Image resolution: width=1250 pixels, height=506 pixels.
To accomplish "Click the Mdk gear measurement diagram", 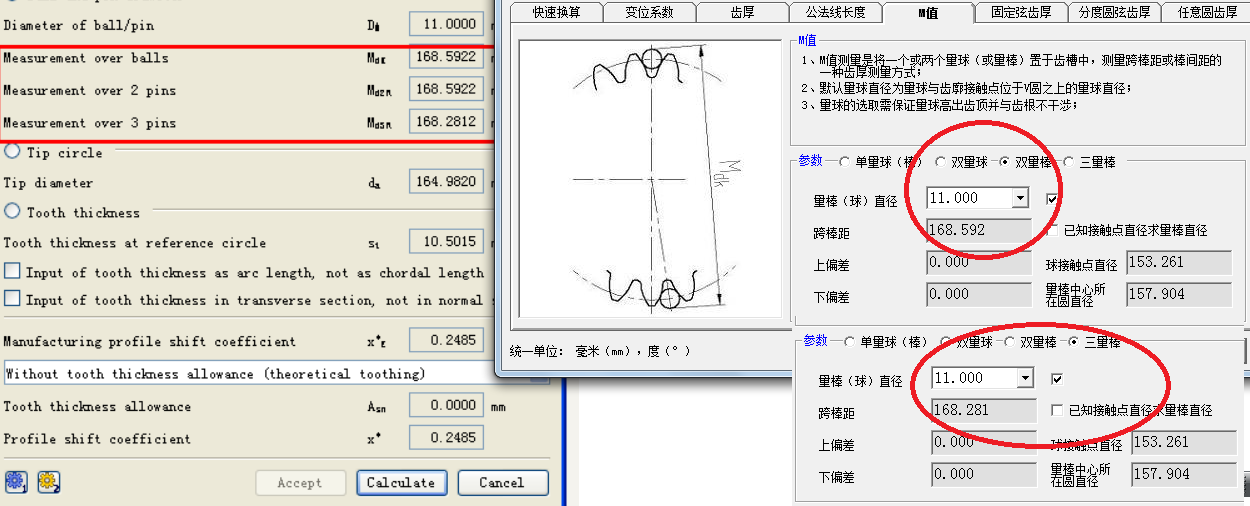I will 651,178.
